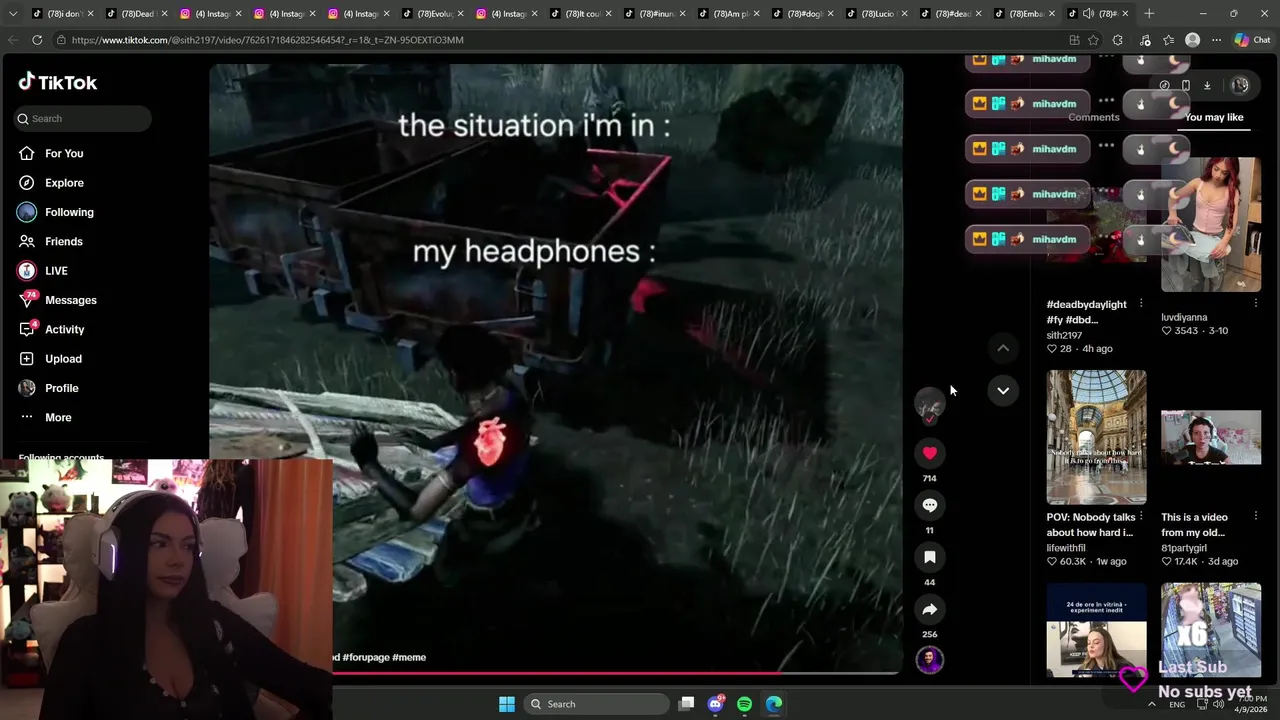This screenshot has width=1280, height=720.
Task: Click Upload in the sidebar
Action: click(50, 358)
